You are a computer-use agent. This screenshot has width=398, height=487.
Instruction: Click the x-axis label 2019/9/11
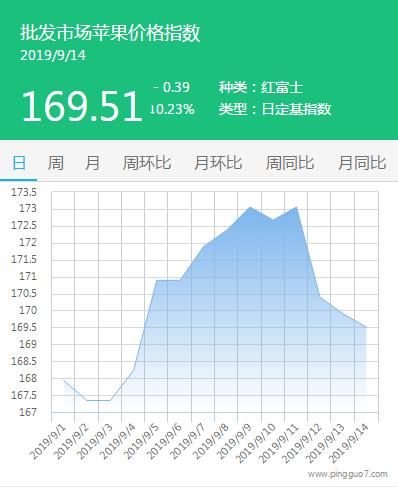pos(279,443)
